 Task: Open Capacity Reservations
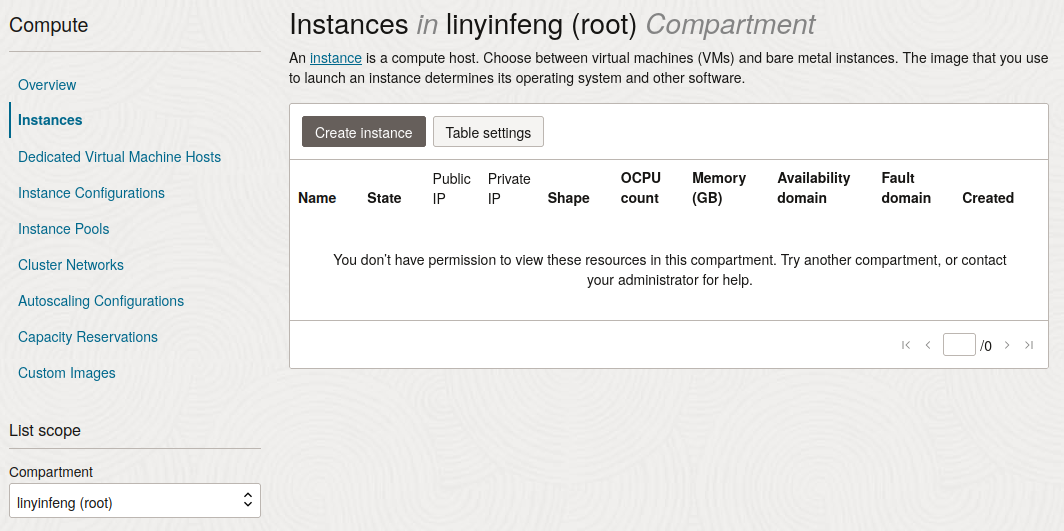point(88,337)
